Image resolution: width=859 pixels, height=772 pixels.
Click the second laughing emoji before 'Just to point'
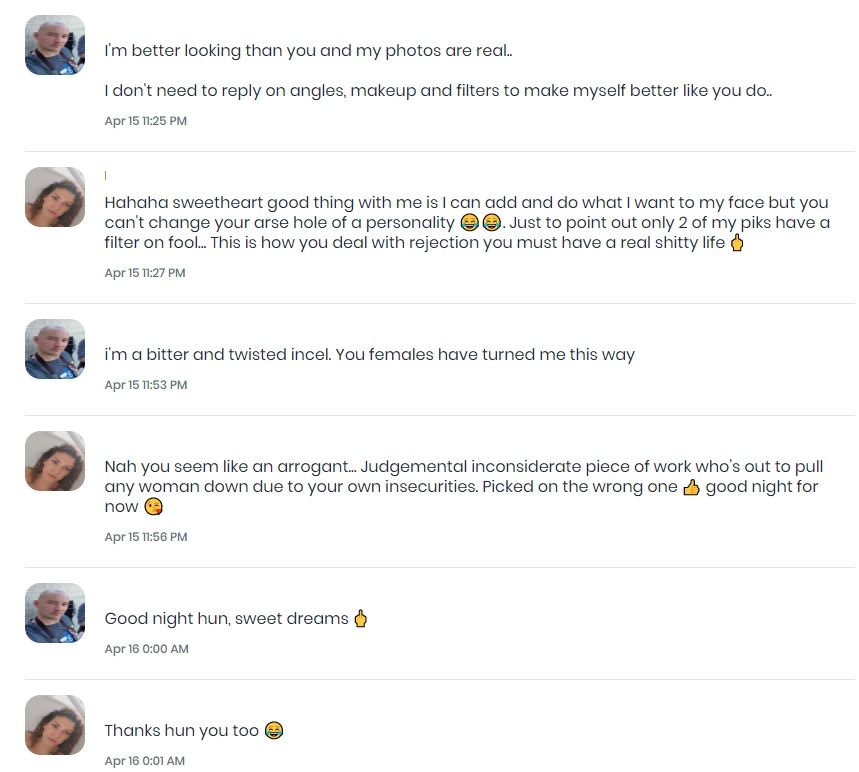(x=491, y=222)
